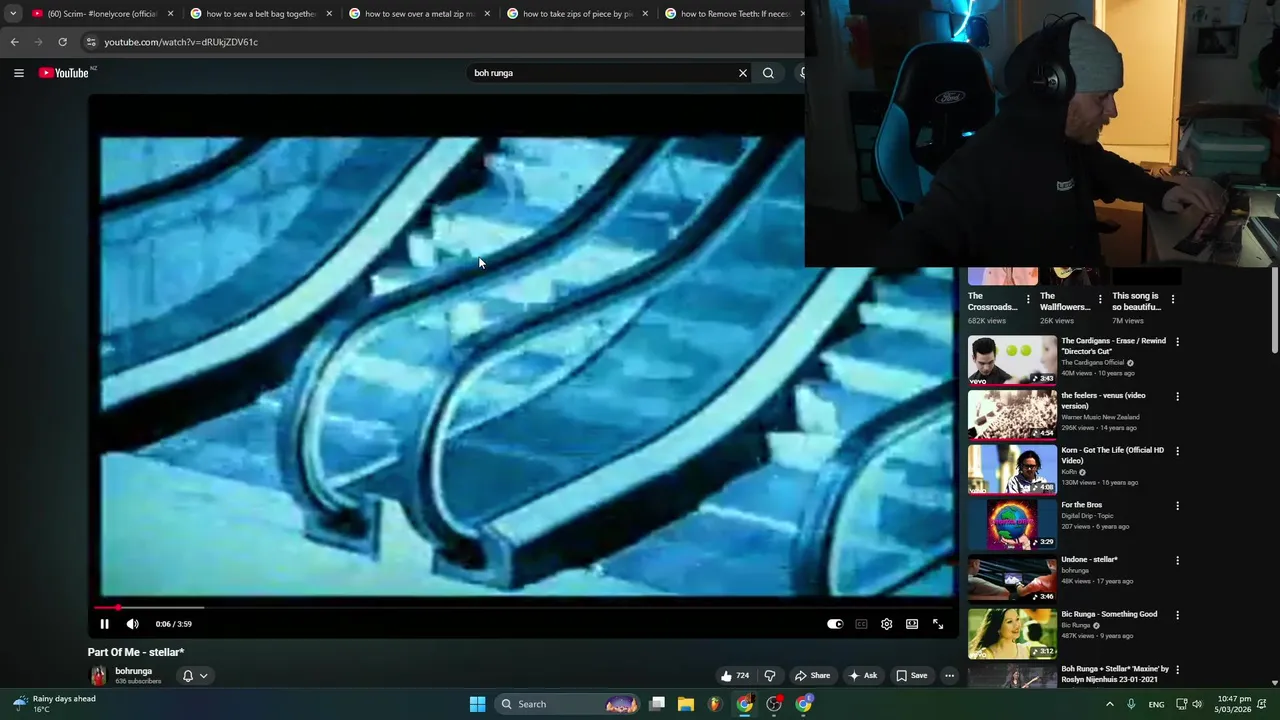Close the 'how to sew a belt bag' tab

(329, 14)
